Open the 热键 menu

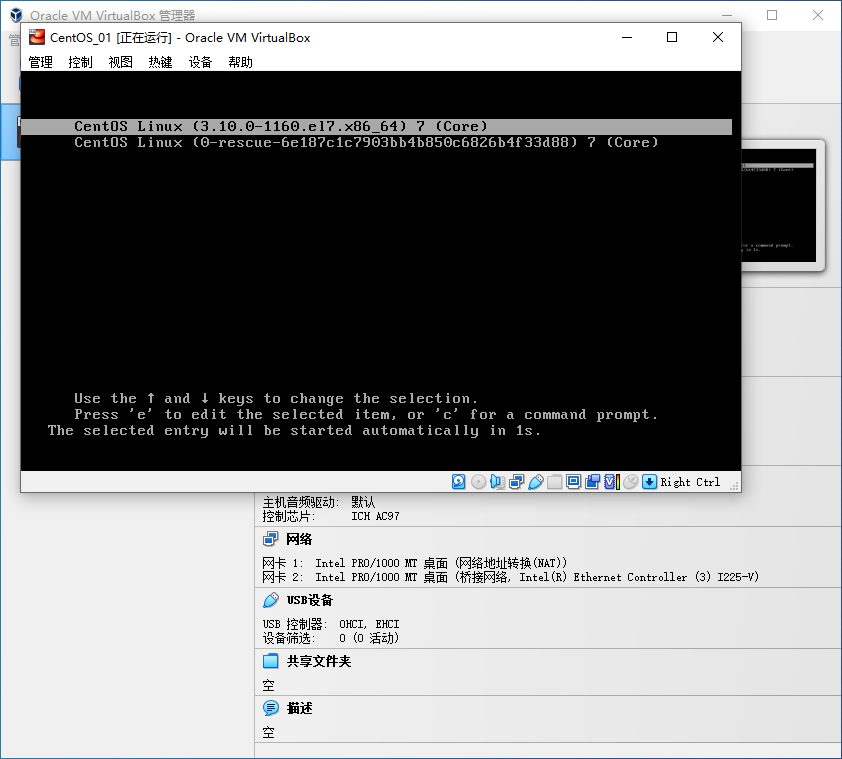[x=160, y=62]
